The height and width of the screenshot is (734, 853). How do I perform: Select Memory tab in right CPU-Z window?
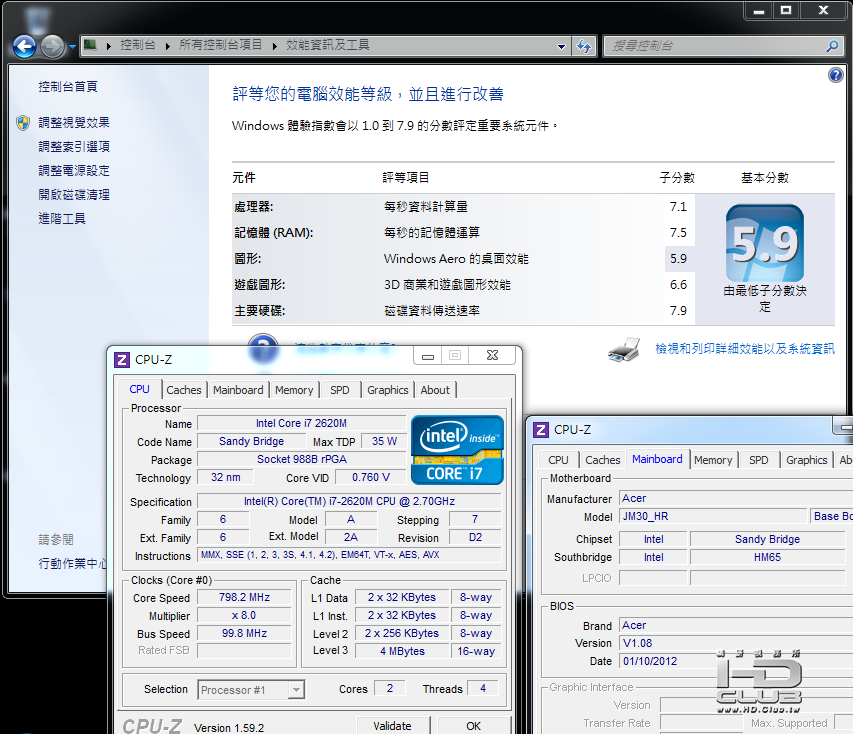tap(713, 460)
